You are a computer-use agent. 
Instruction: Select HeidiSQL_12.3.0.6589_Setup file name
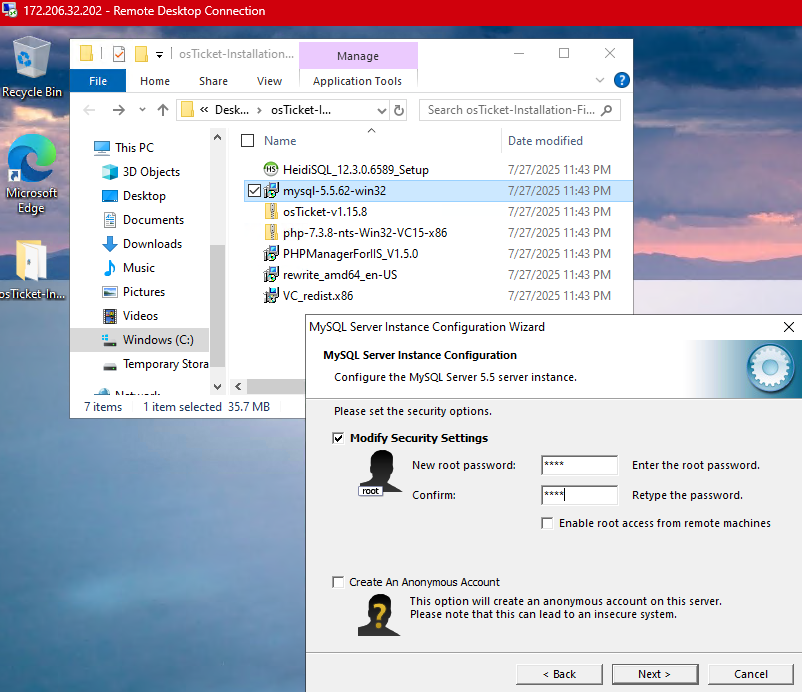[x=355, y=170]
